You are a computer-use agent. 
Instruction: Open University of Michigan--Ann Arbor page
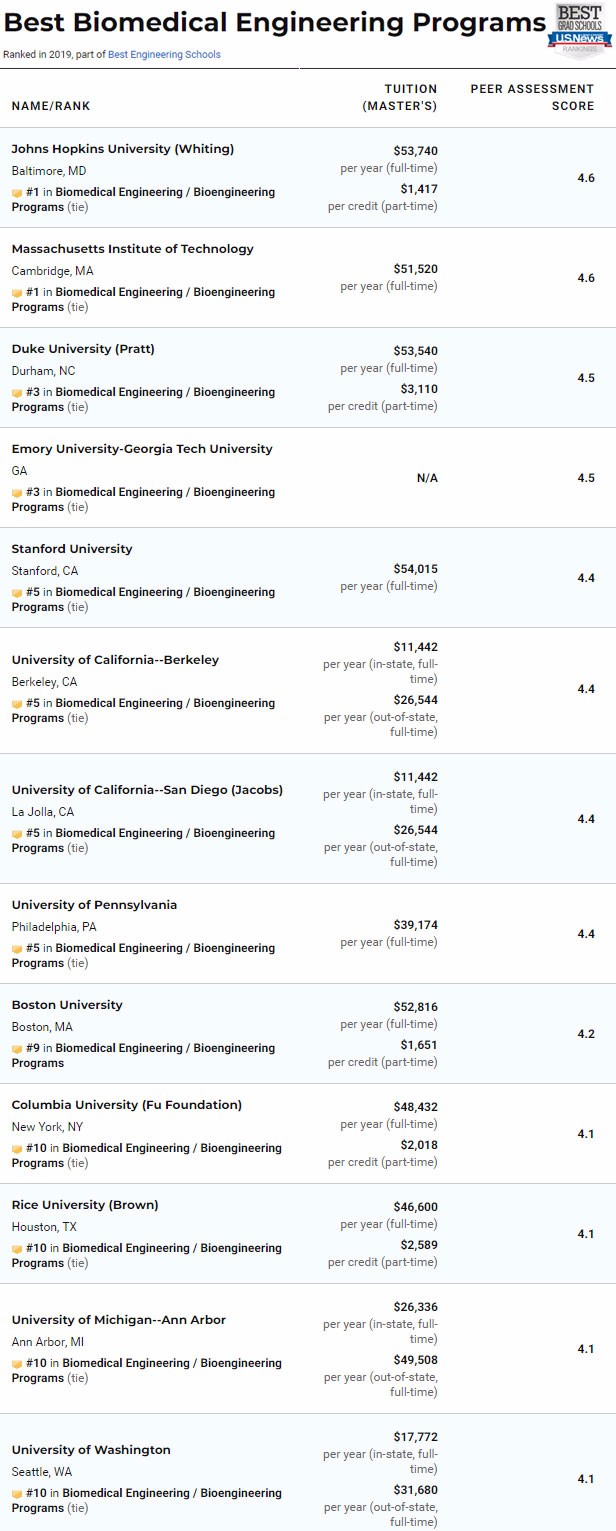pyautogui.click(x=119, y=1320)
